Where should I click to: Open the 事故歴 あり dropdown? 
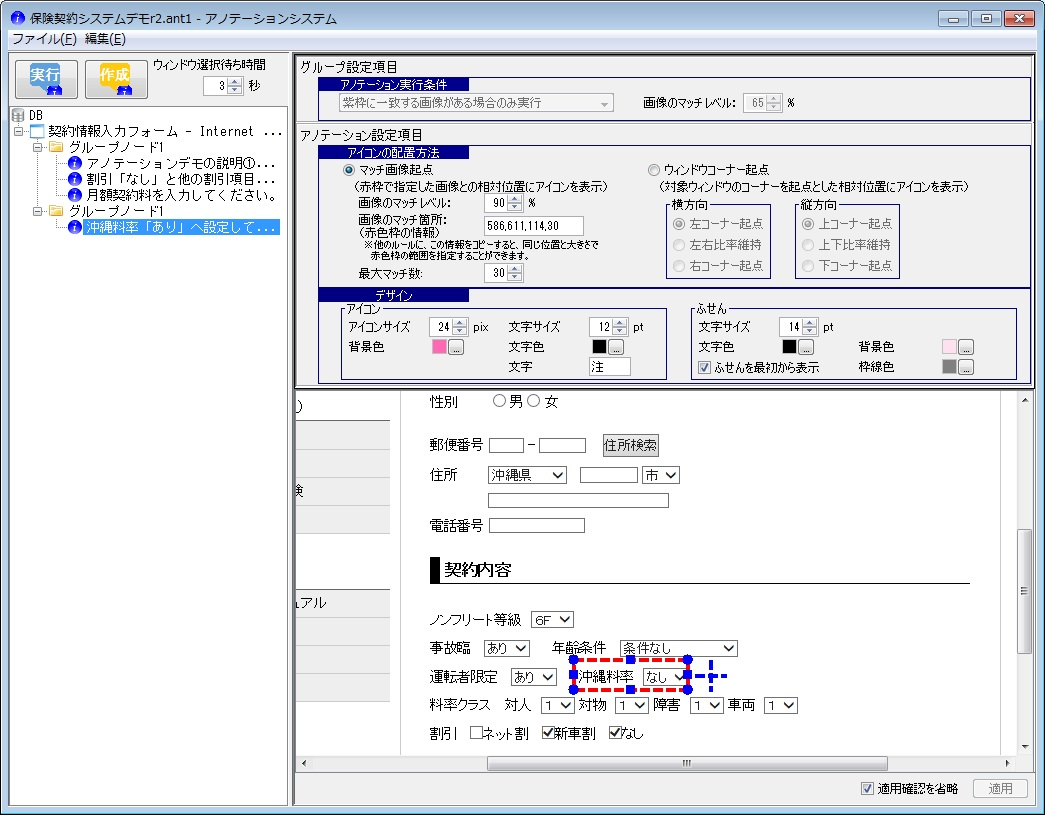(507, 648)
